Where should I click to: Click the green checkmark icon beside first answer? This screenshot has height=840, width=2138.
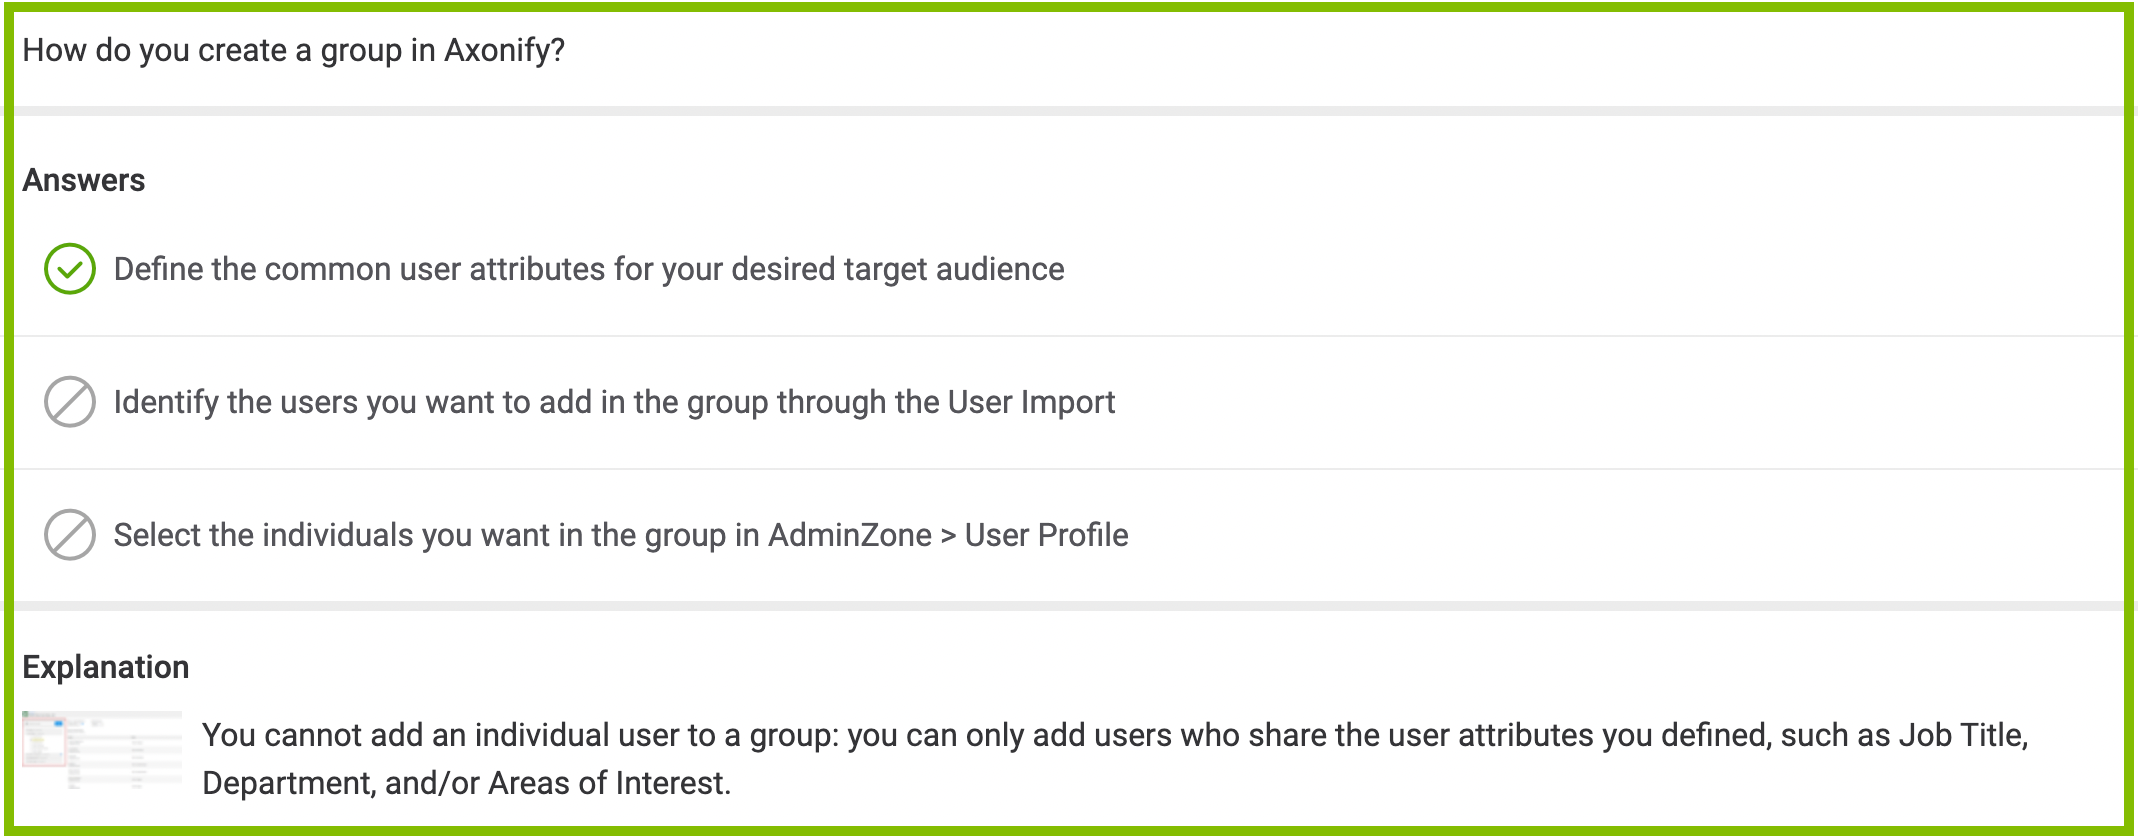tap(70, 269)
